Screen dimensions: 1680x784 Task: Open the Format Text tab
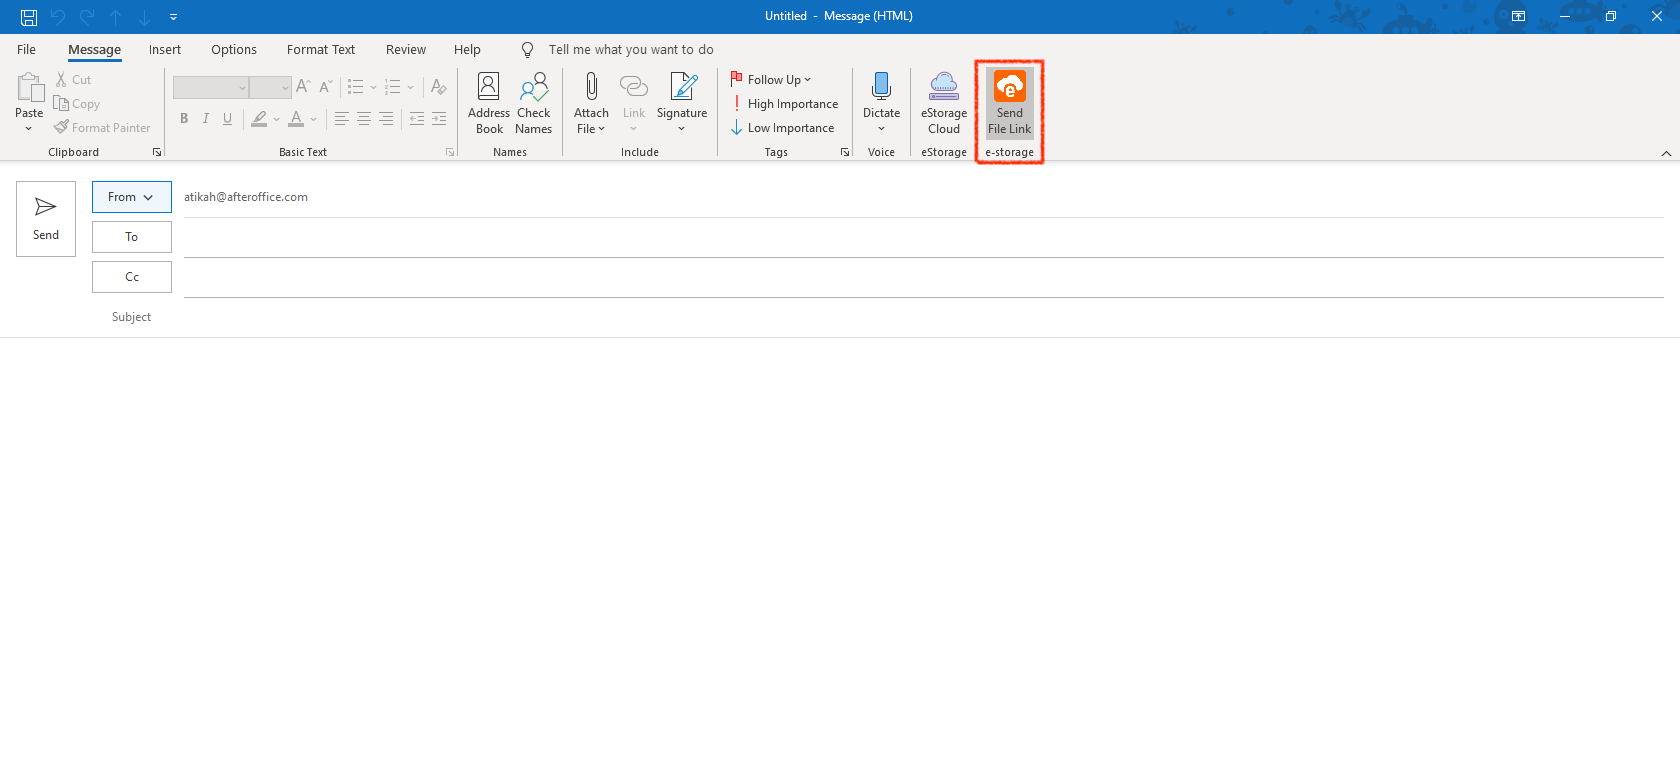320,50
